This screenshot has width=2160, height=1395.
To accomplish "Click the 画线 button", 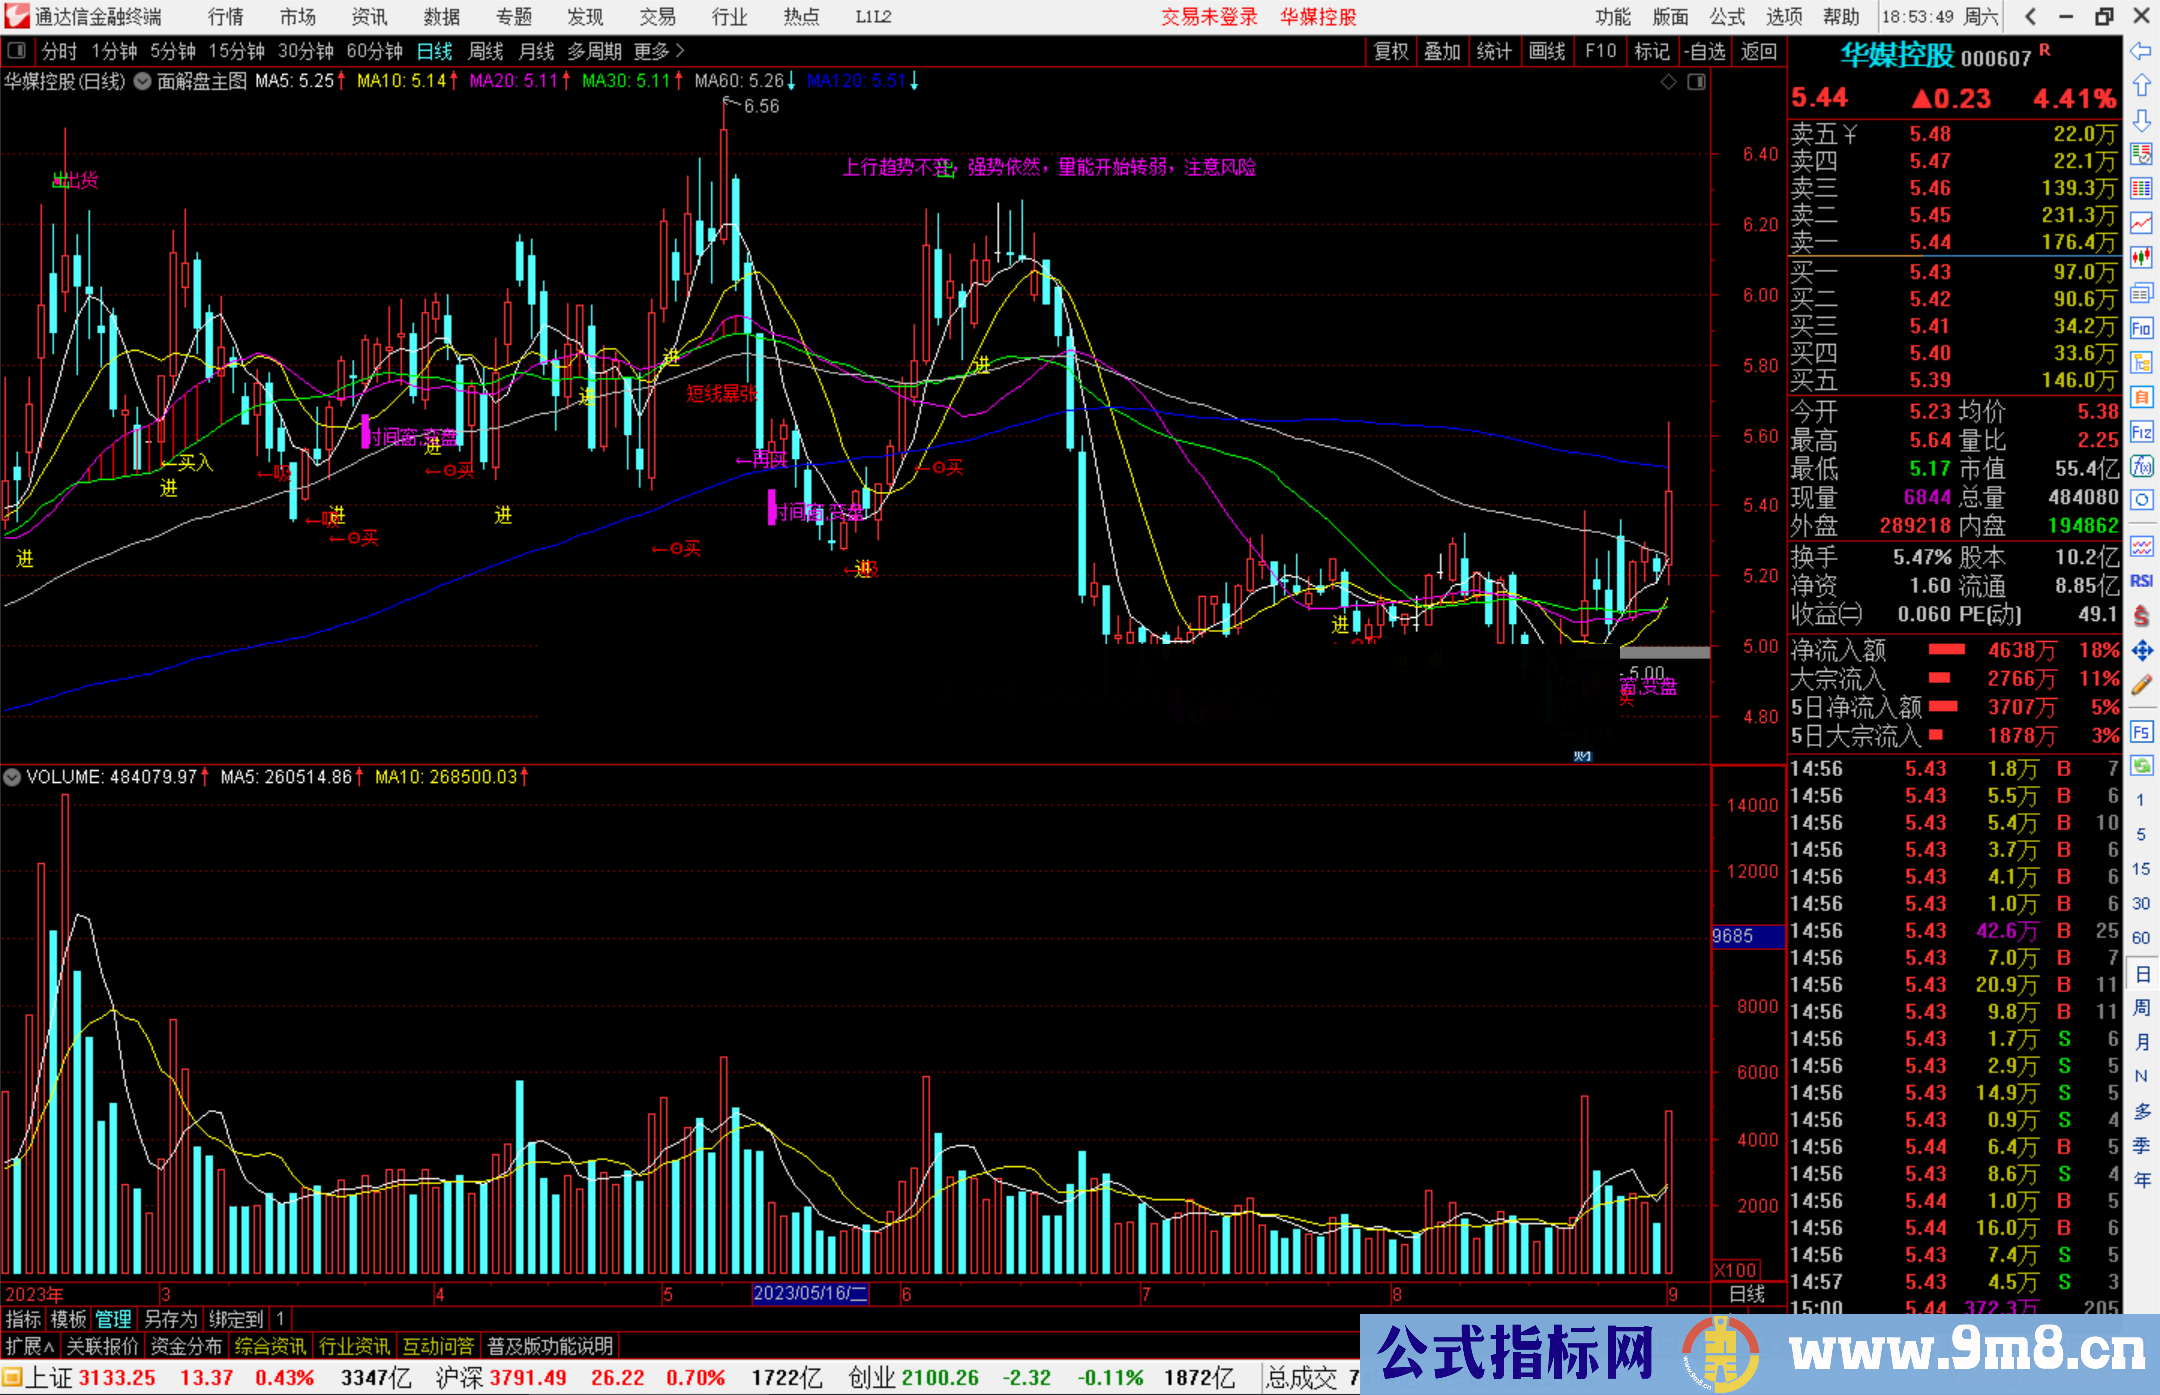I will point(1547,51).
